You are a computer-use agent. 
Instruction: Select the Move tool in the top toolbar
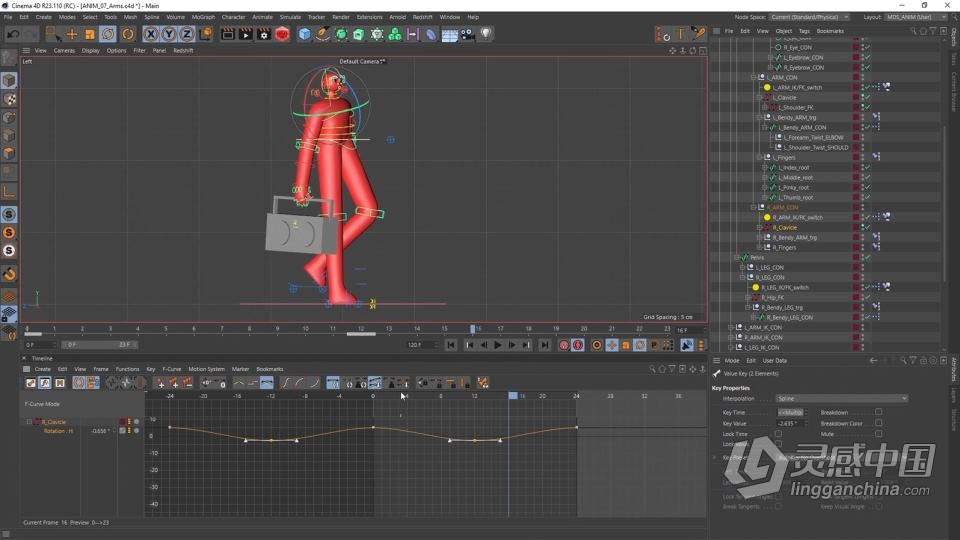[x=72, y=34]
